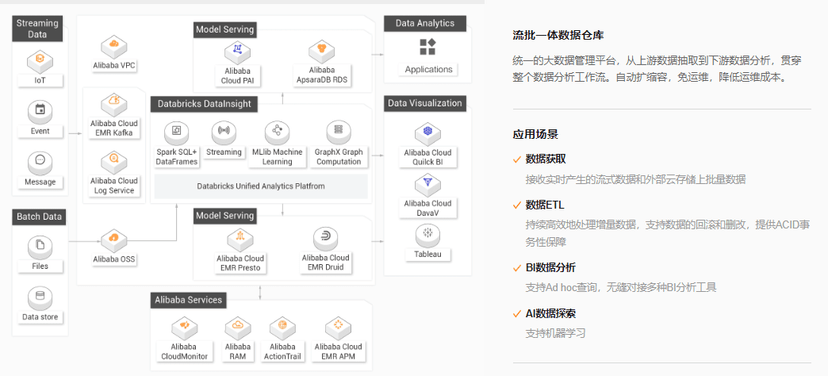Click the 流批一体数据仓库 heading

pyautogui.click(x=558, y=35)
